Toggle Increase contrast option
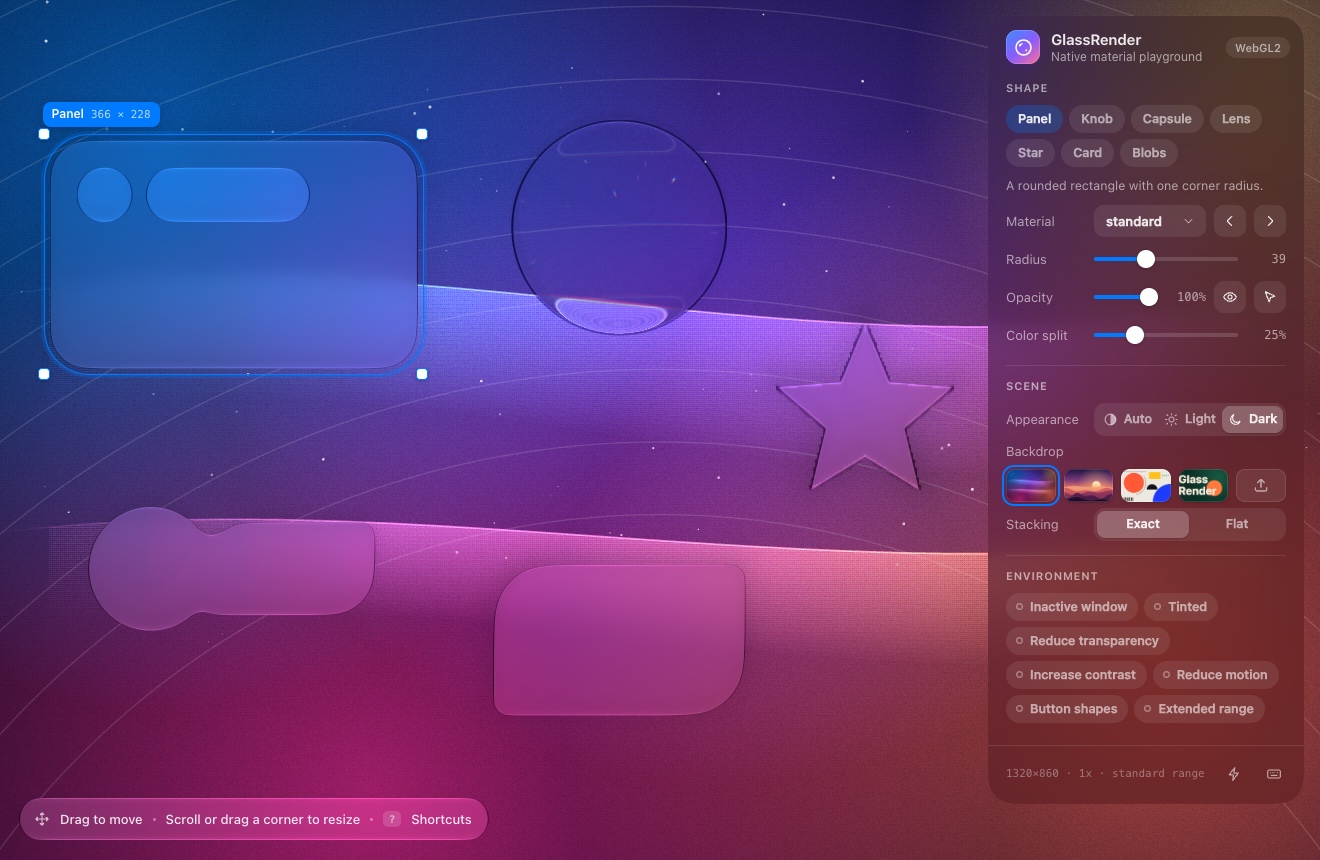Viewport: 1320px width, 860px height. click(1076, 675)
